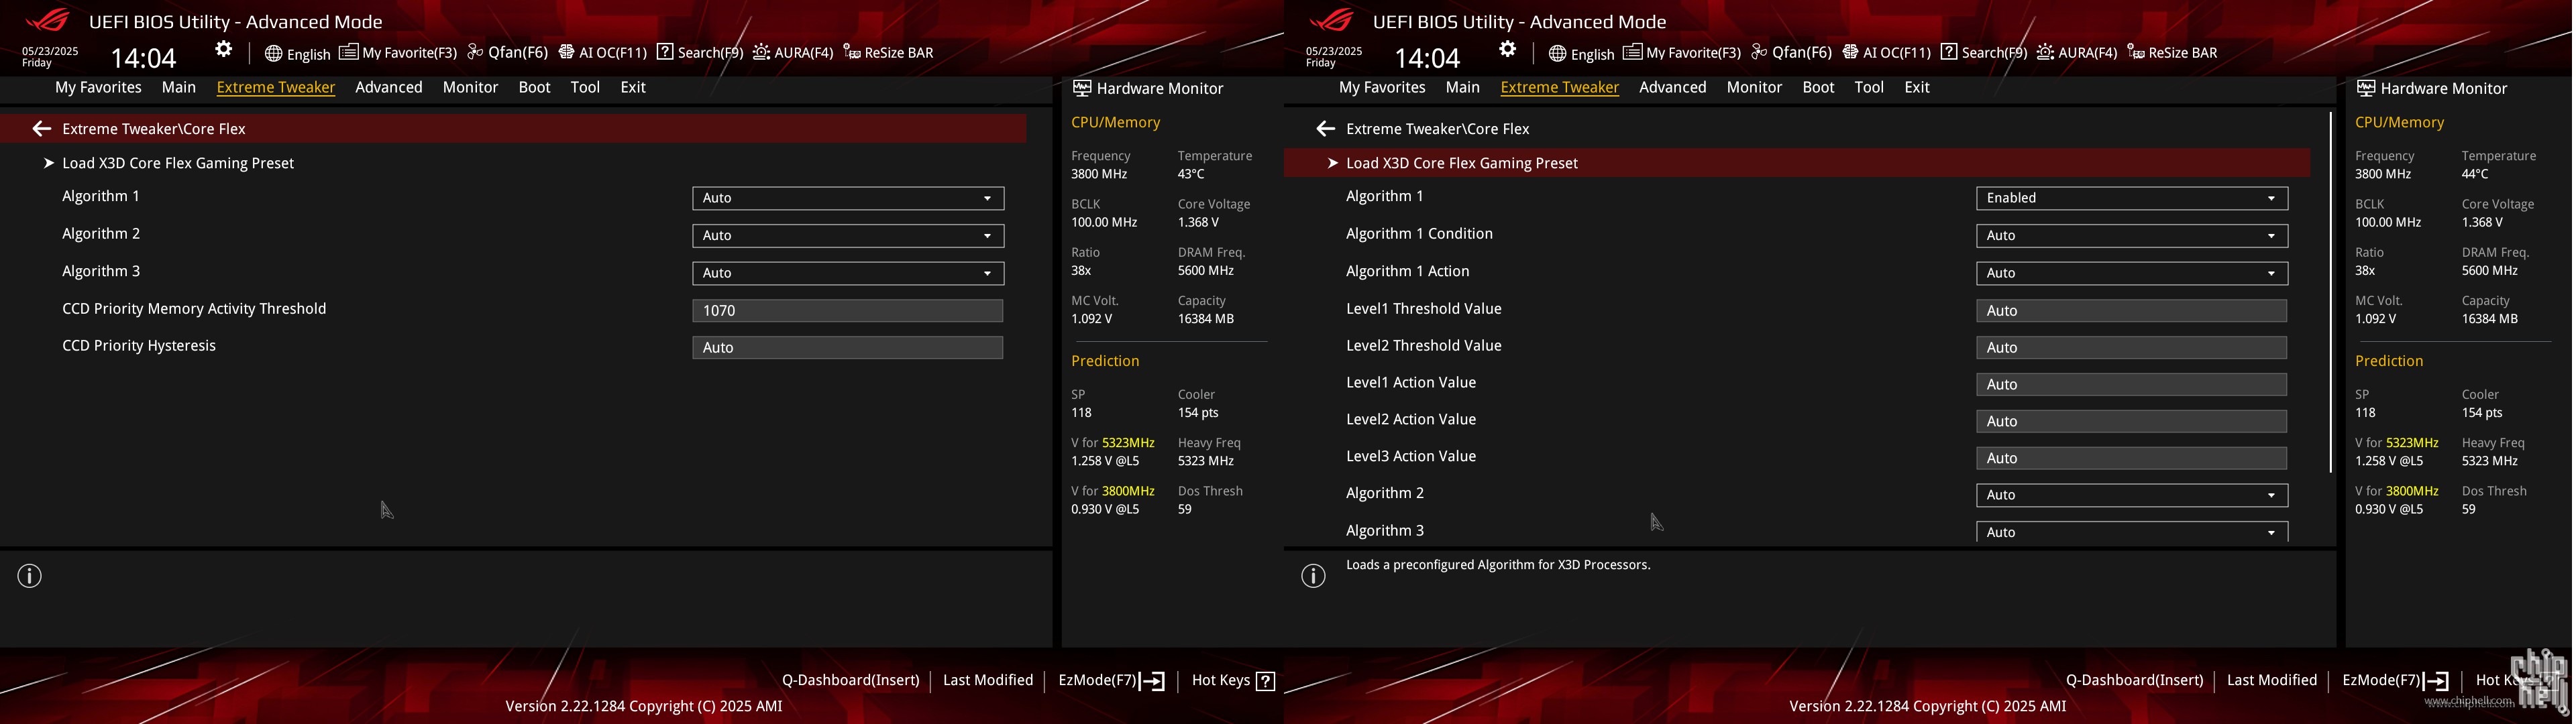2576x724 pixels.
Task: Open My Favorite(F3) in left screen
Action: (398, 52)
